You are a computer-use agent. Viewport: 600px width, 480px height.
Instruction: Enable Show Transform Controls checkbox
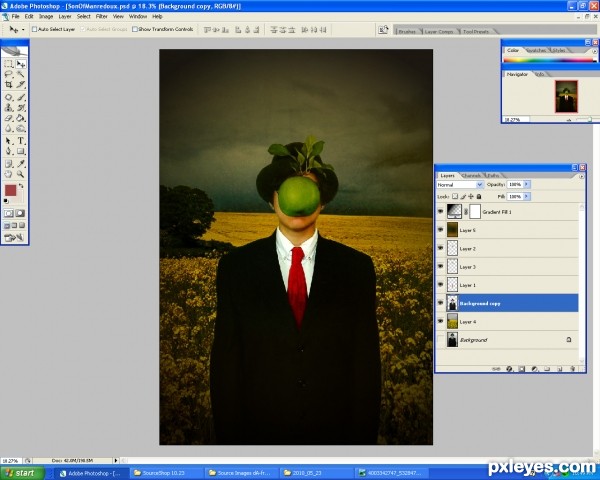pos(135,29)
